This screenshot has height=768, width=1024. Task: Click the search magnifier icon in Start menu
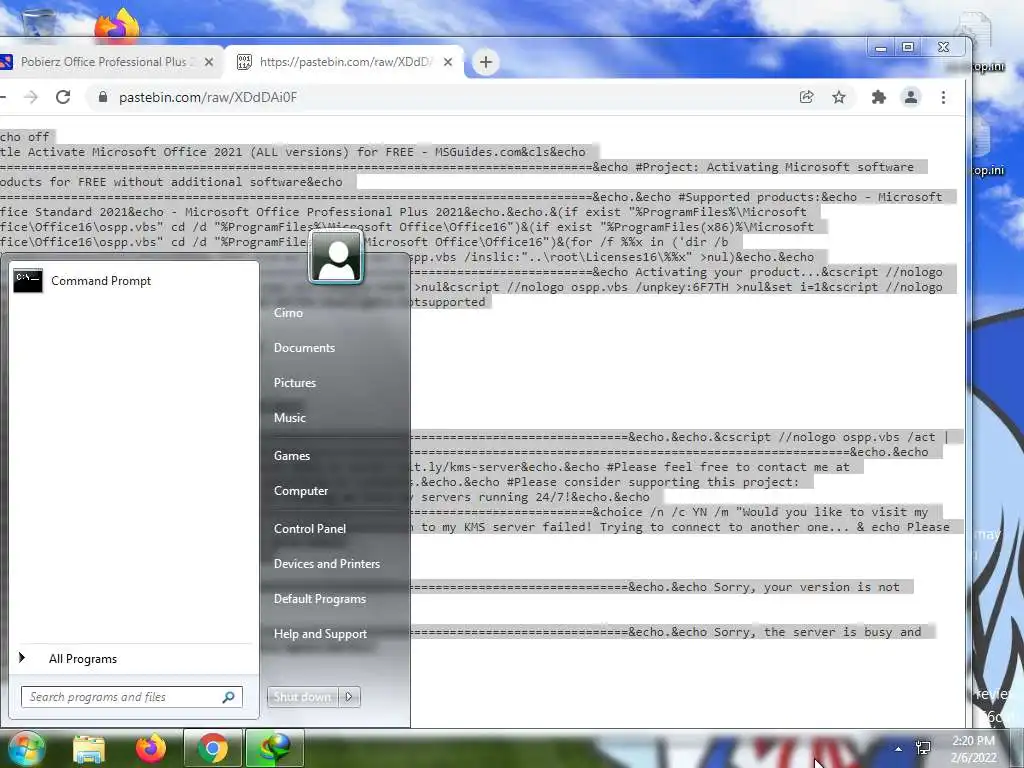(229, 697)
